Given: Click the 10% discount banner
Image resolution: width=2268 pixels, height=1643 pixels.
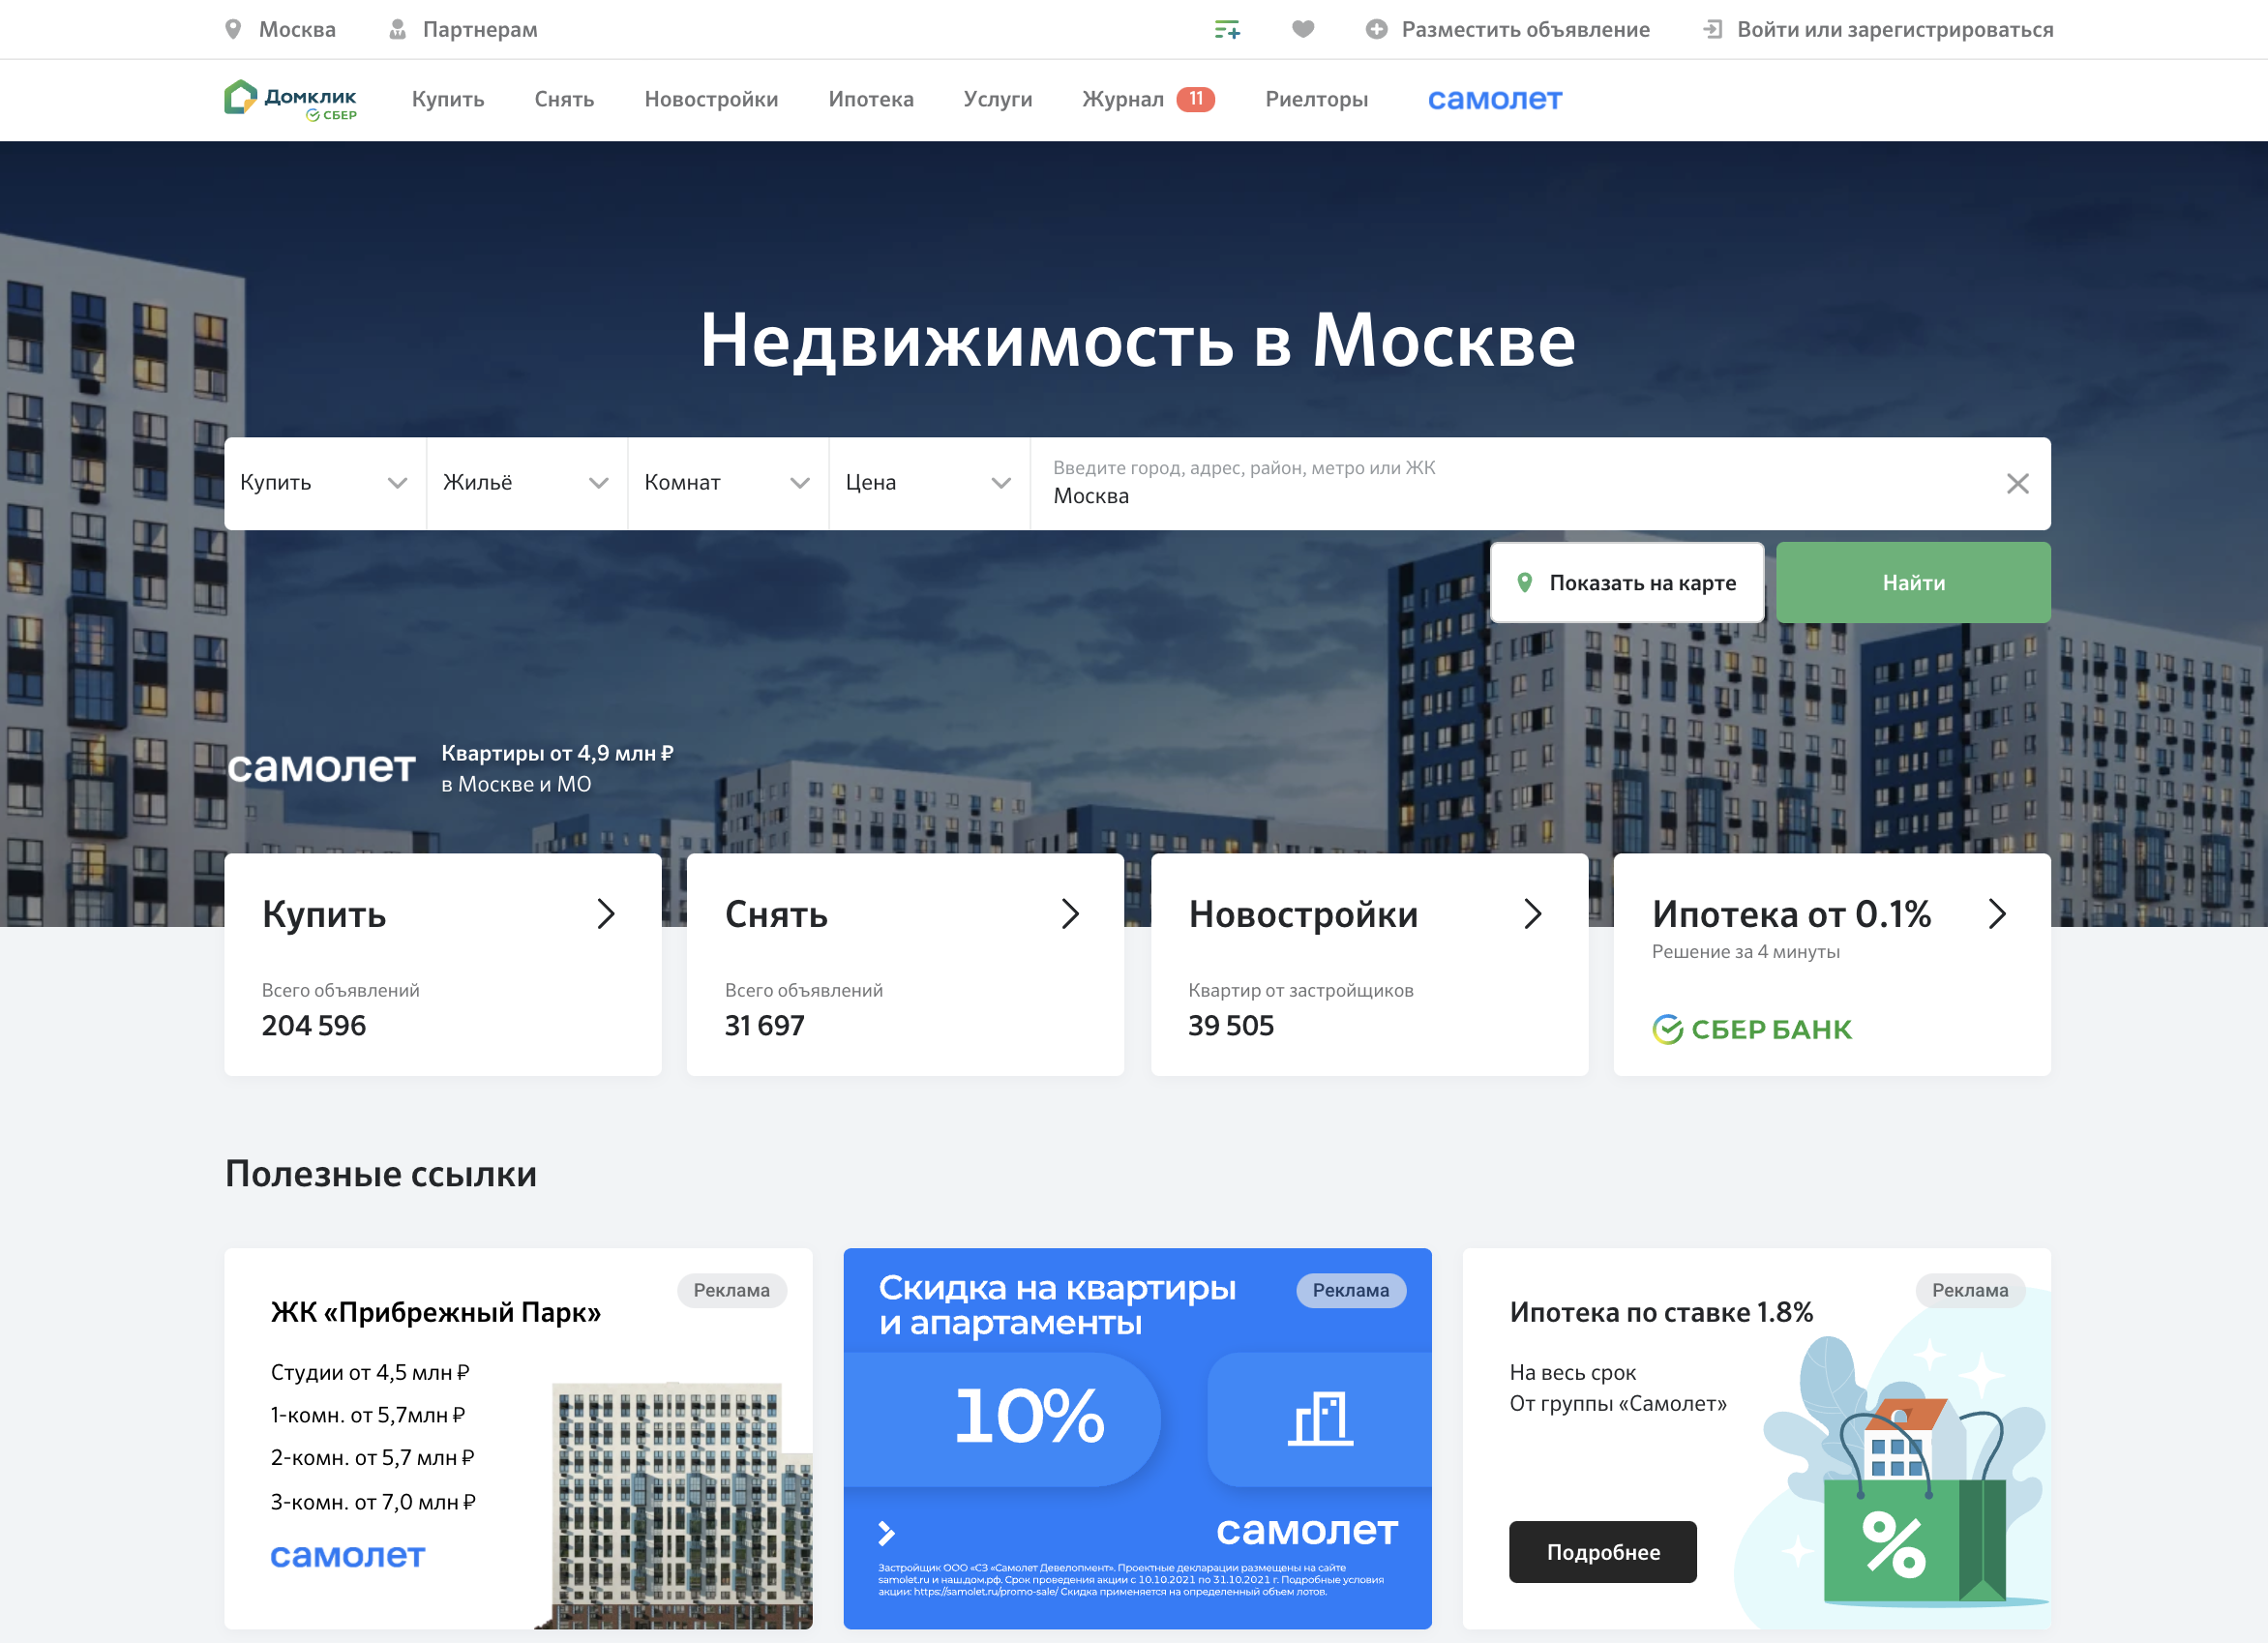Looking at the screenshot, I should click(1002, 1418).
